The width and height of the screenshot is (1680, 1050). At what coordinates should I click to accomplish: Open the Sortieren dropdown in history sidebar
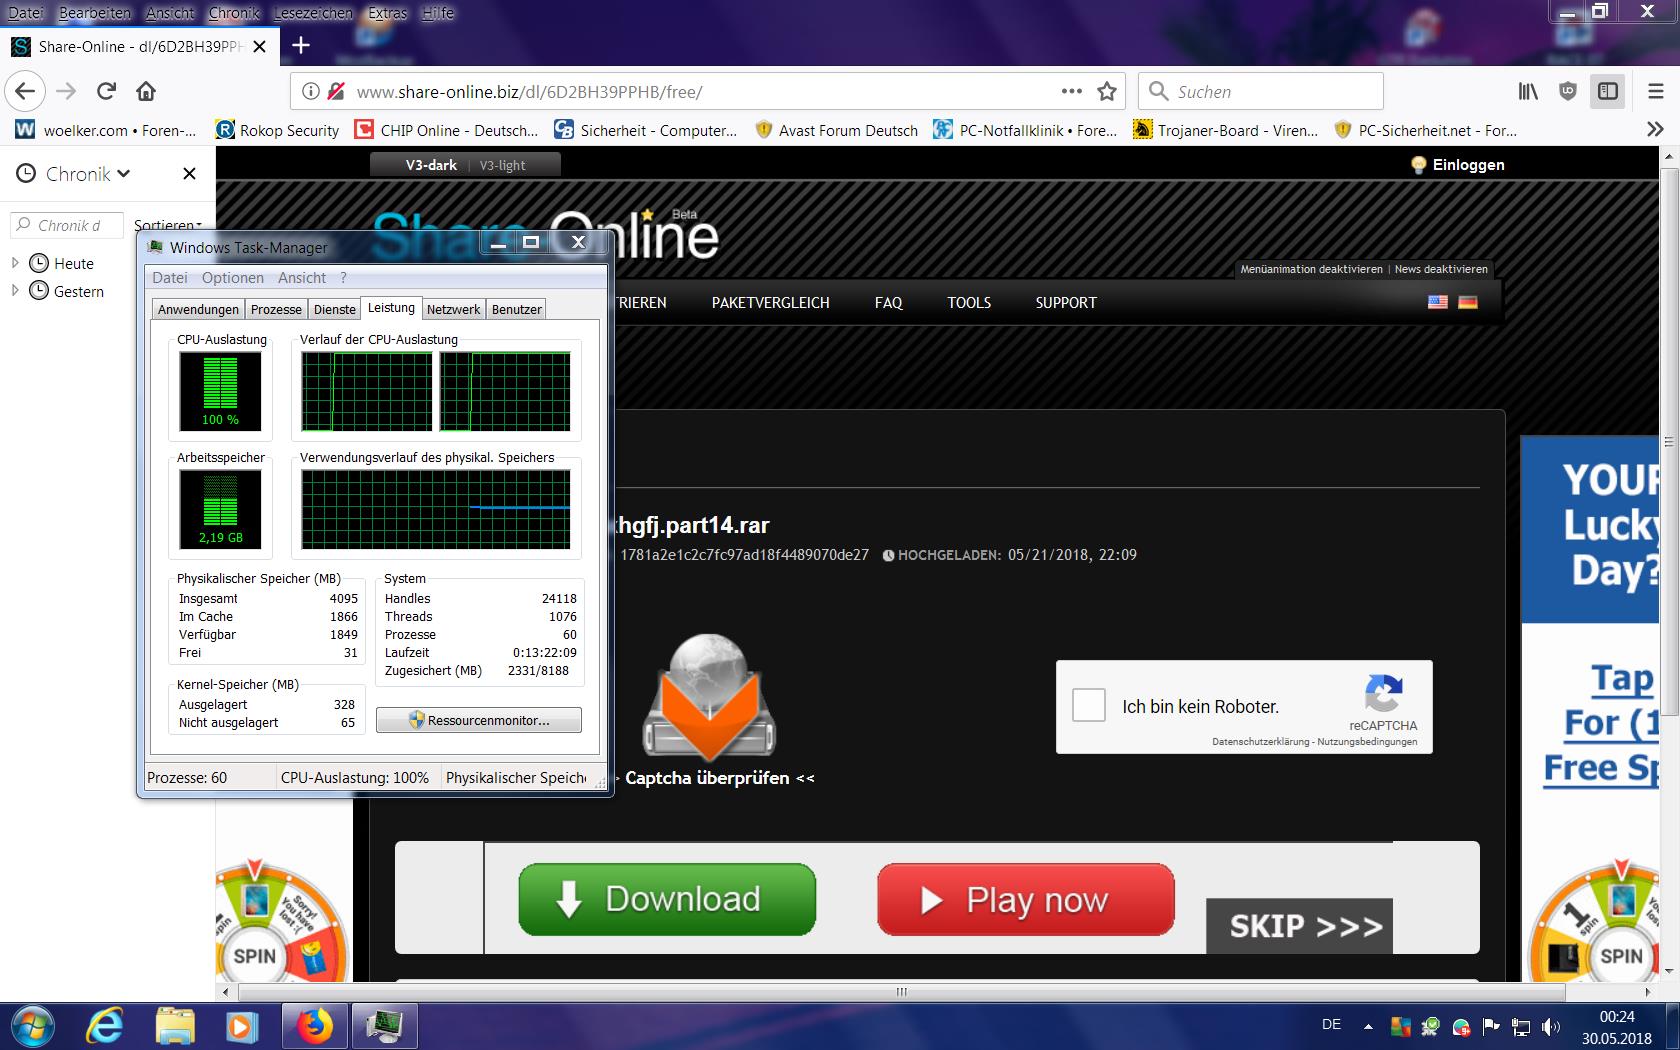167,225
